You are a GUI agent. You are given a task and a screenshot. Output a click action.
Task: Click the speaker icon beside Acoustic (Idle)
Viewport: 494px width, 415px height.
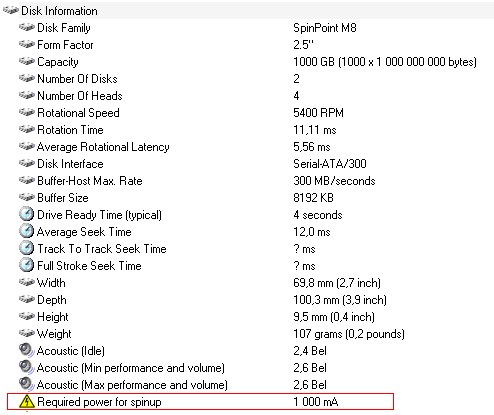pyautogui.click(x=27, y=350)
